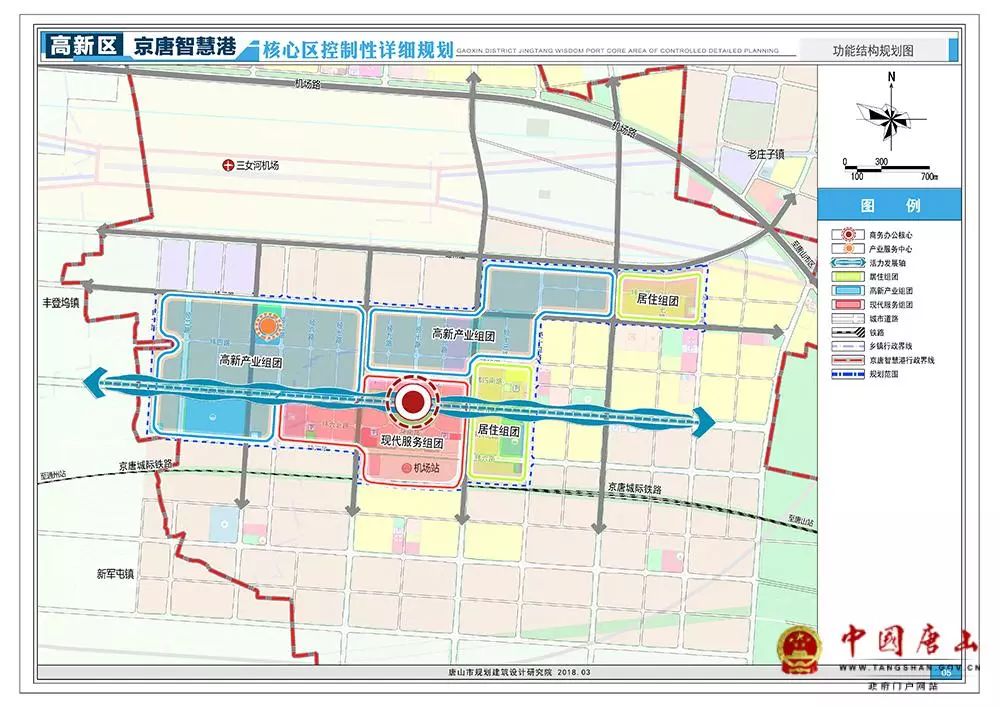
Task: Pick the green 居住组团 legend swatch
Action: 847,276
